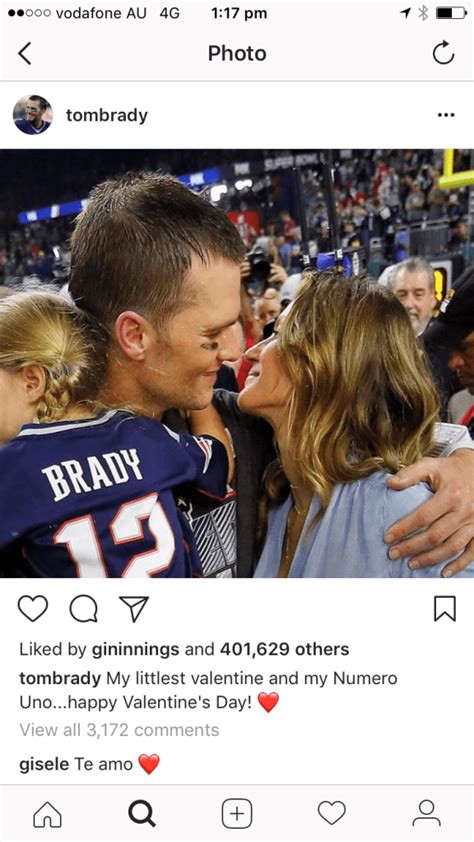Open Search tab with magnifier icon
Viewport: 474px width, 842px height.
tap(142, 814)
